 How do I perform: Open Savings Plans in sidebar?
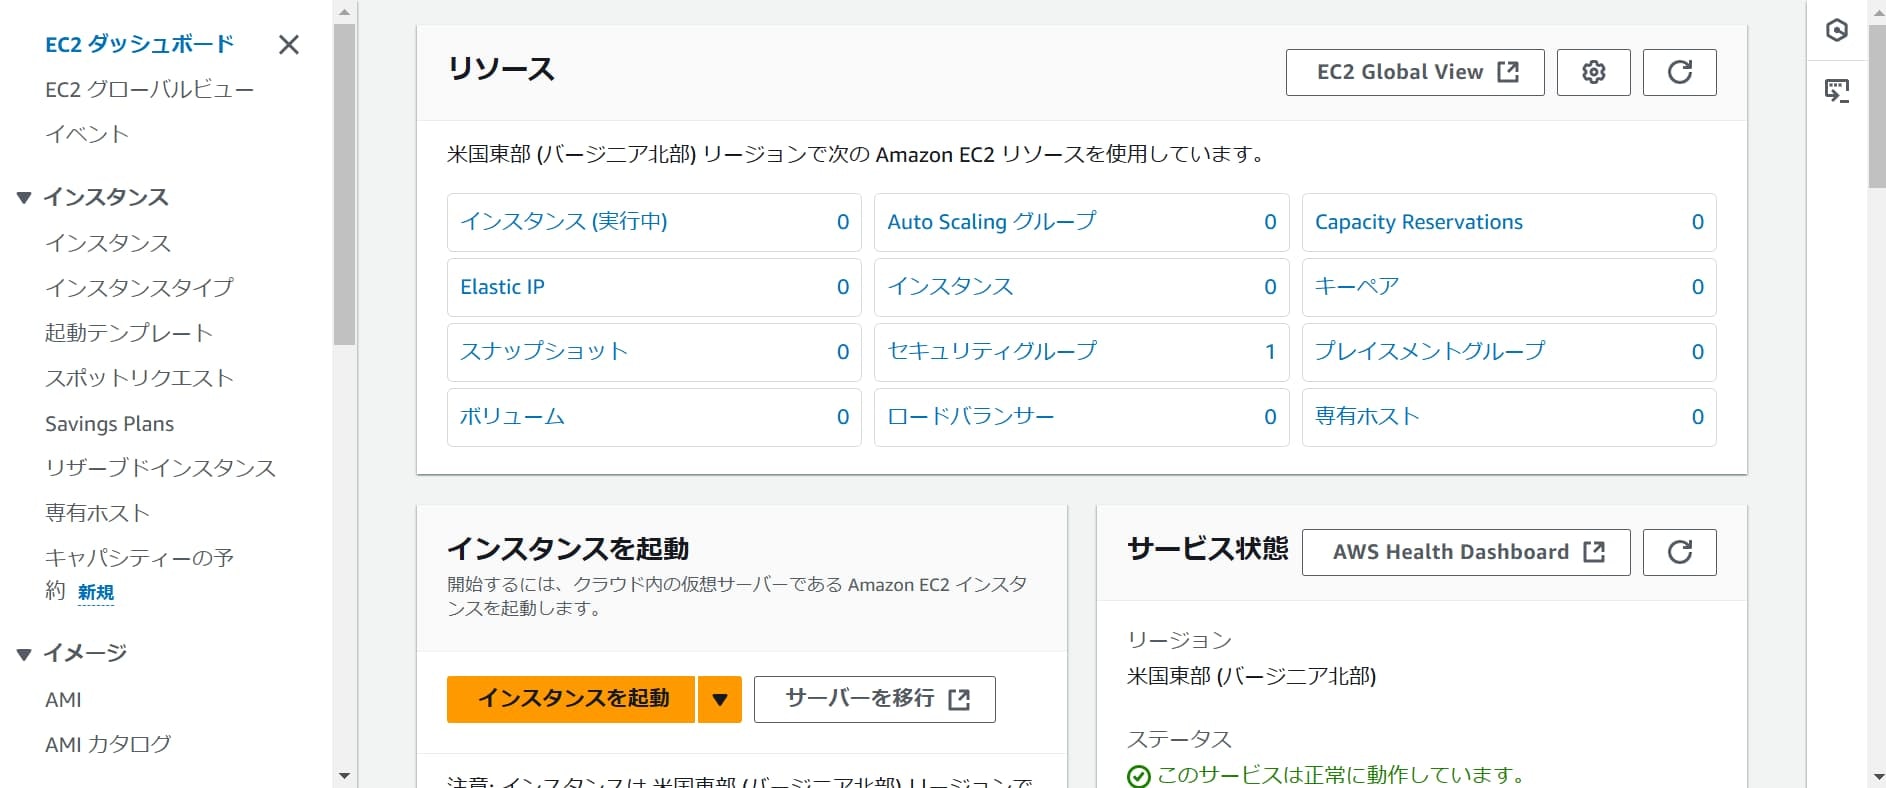(x=110, y=424)
